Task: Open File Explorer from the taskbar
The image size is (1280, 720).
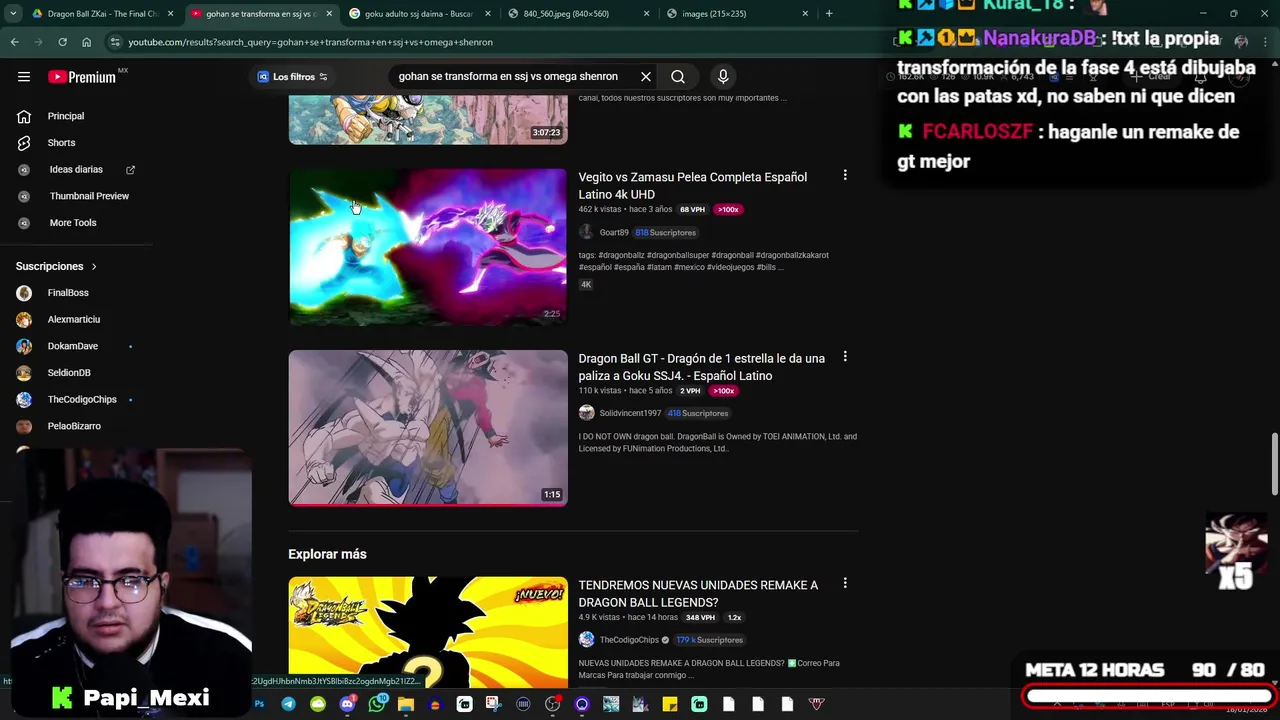Action: [x=405, y=704]
